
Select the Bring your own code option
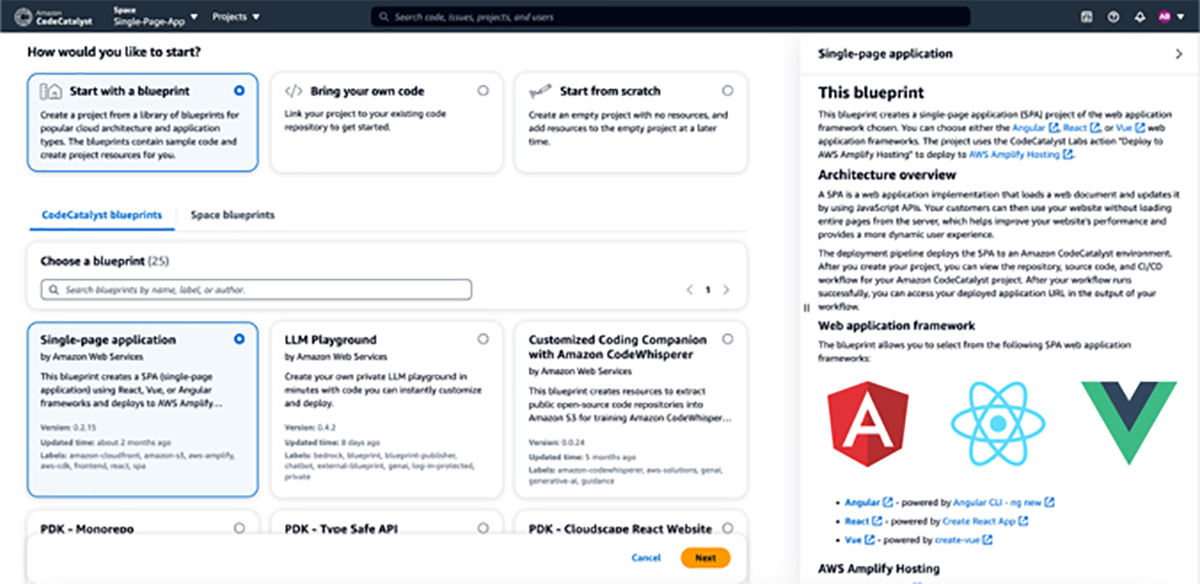coord(484,90)
